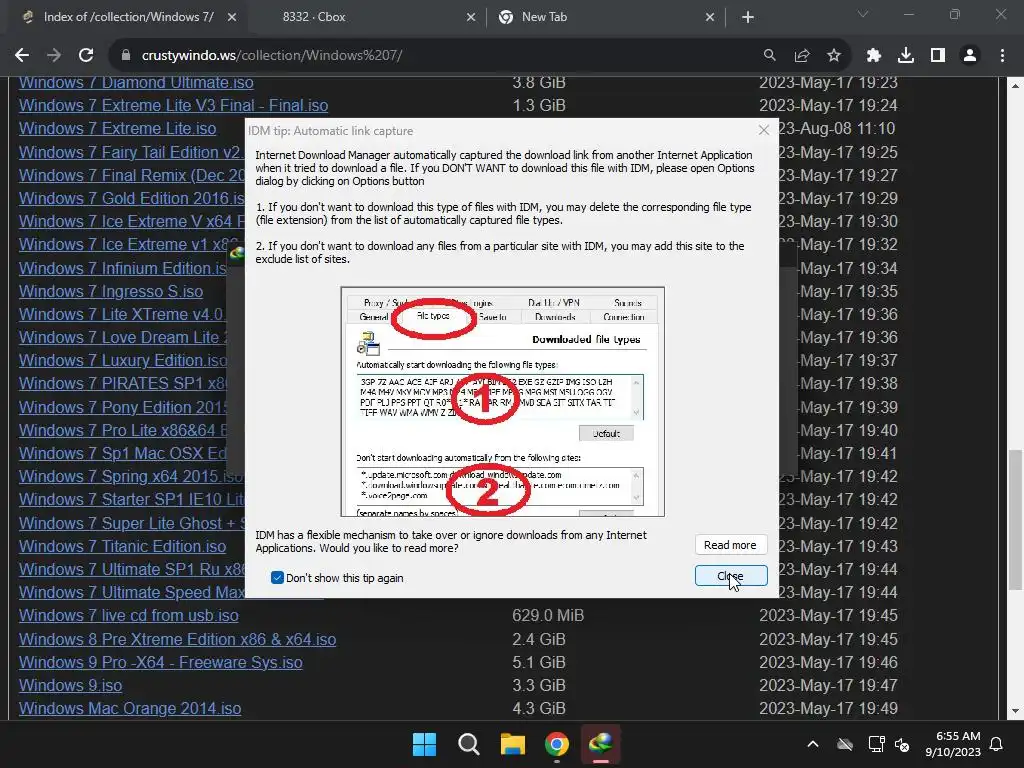This screenshot has height=768, width=1024.
Task: Click the 629.0 MiB size text
Action: 548,615
